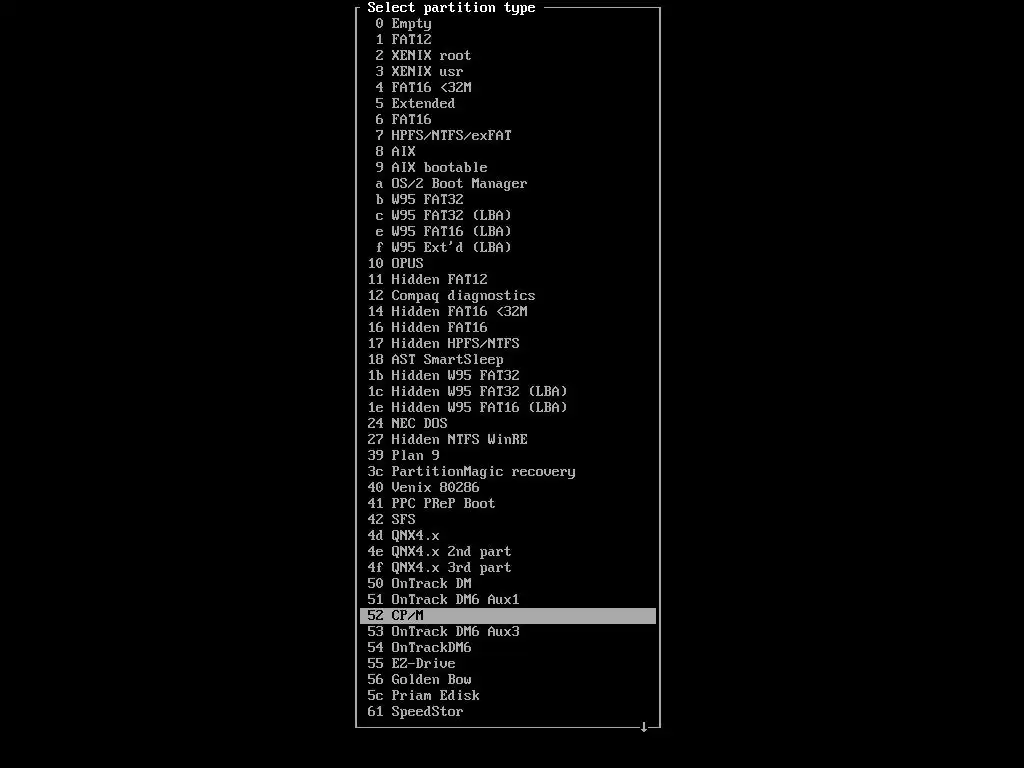Select QNX4.x 2nd part type
Screen dimensions: 1024x768
[507, 551]
